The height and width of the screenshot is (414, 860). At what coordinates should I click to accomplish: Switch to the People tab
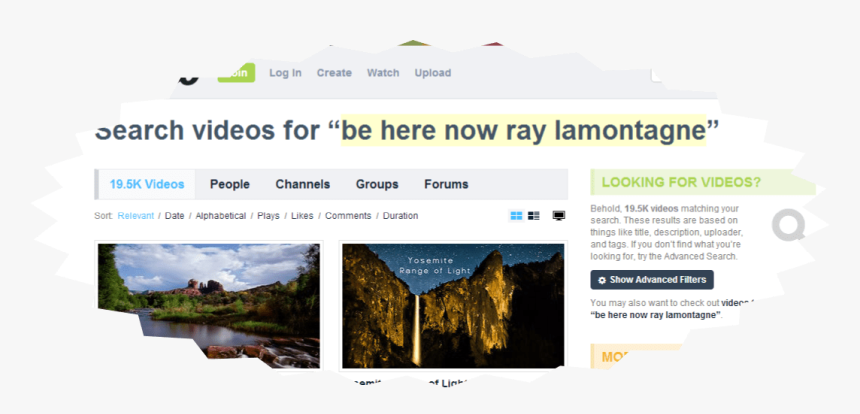(x=230, y=184)
